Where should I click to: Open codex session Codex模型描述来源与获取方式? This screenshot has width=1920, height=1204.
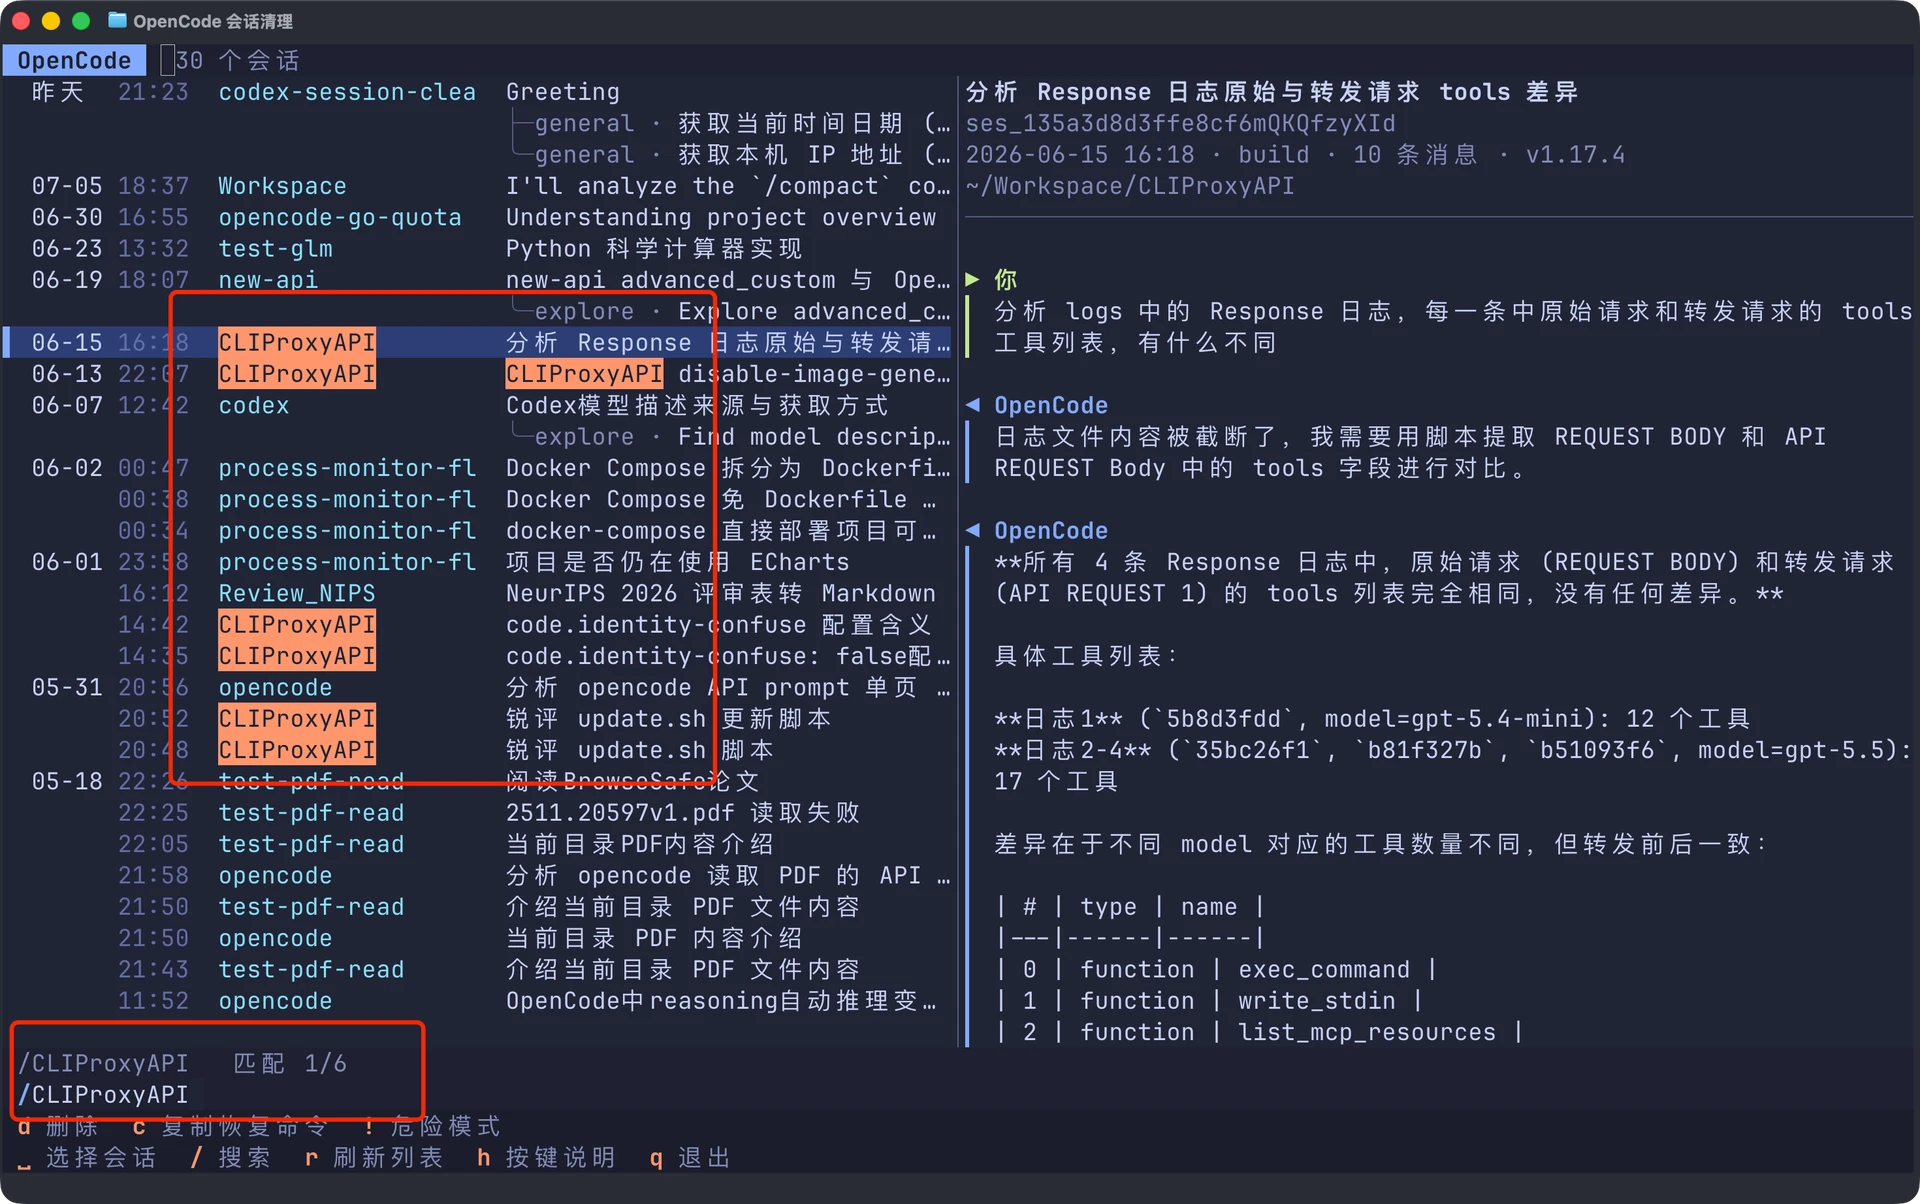478,406
